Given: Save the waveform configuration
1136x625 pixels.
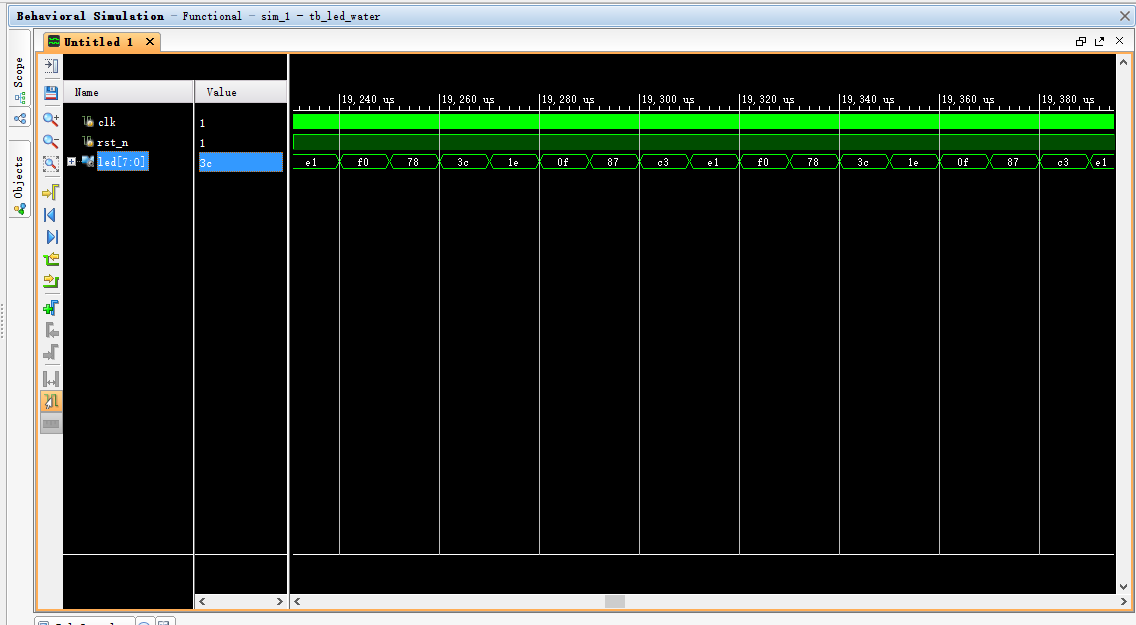Looking at the screenshot, I should click(51, 93).
